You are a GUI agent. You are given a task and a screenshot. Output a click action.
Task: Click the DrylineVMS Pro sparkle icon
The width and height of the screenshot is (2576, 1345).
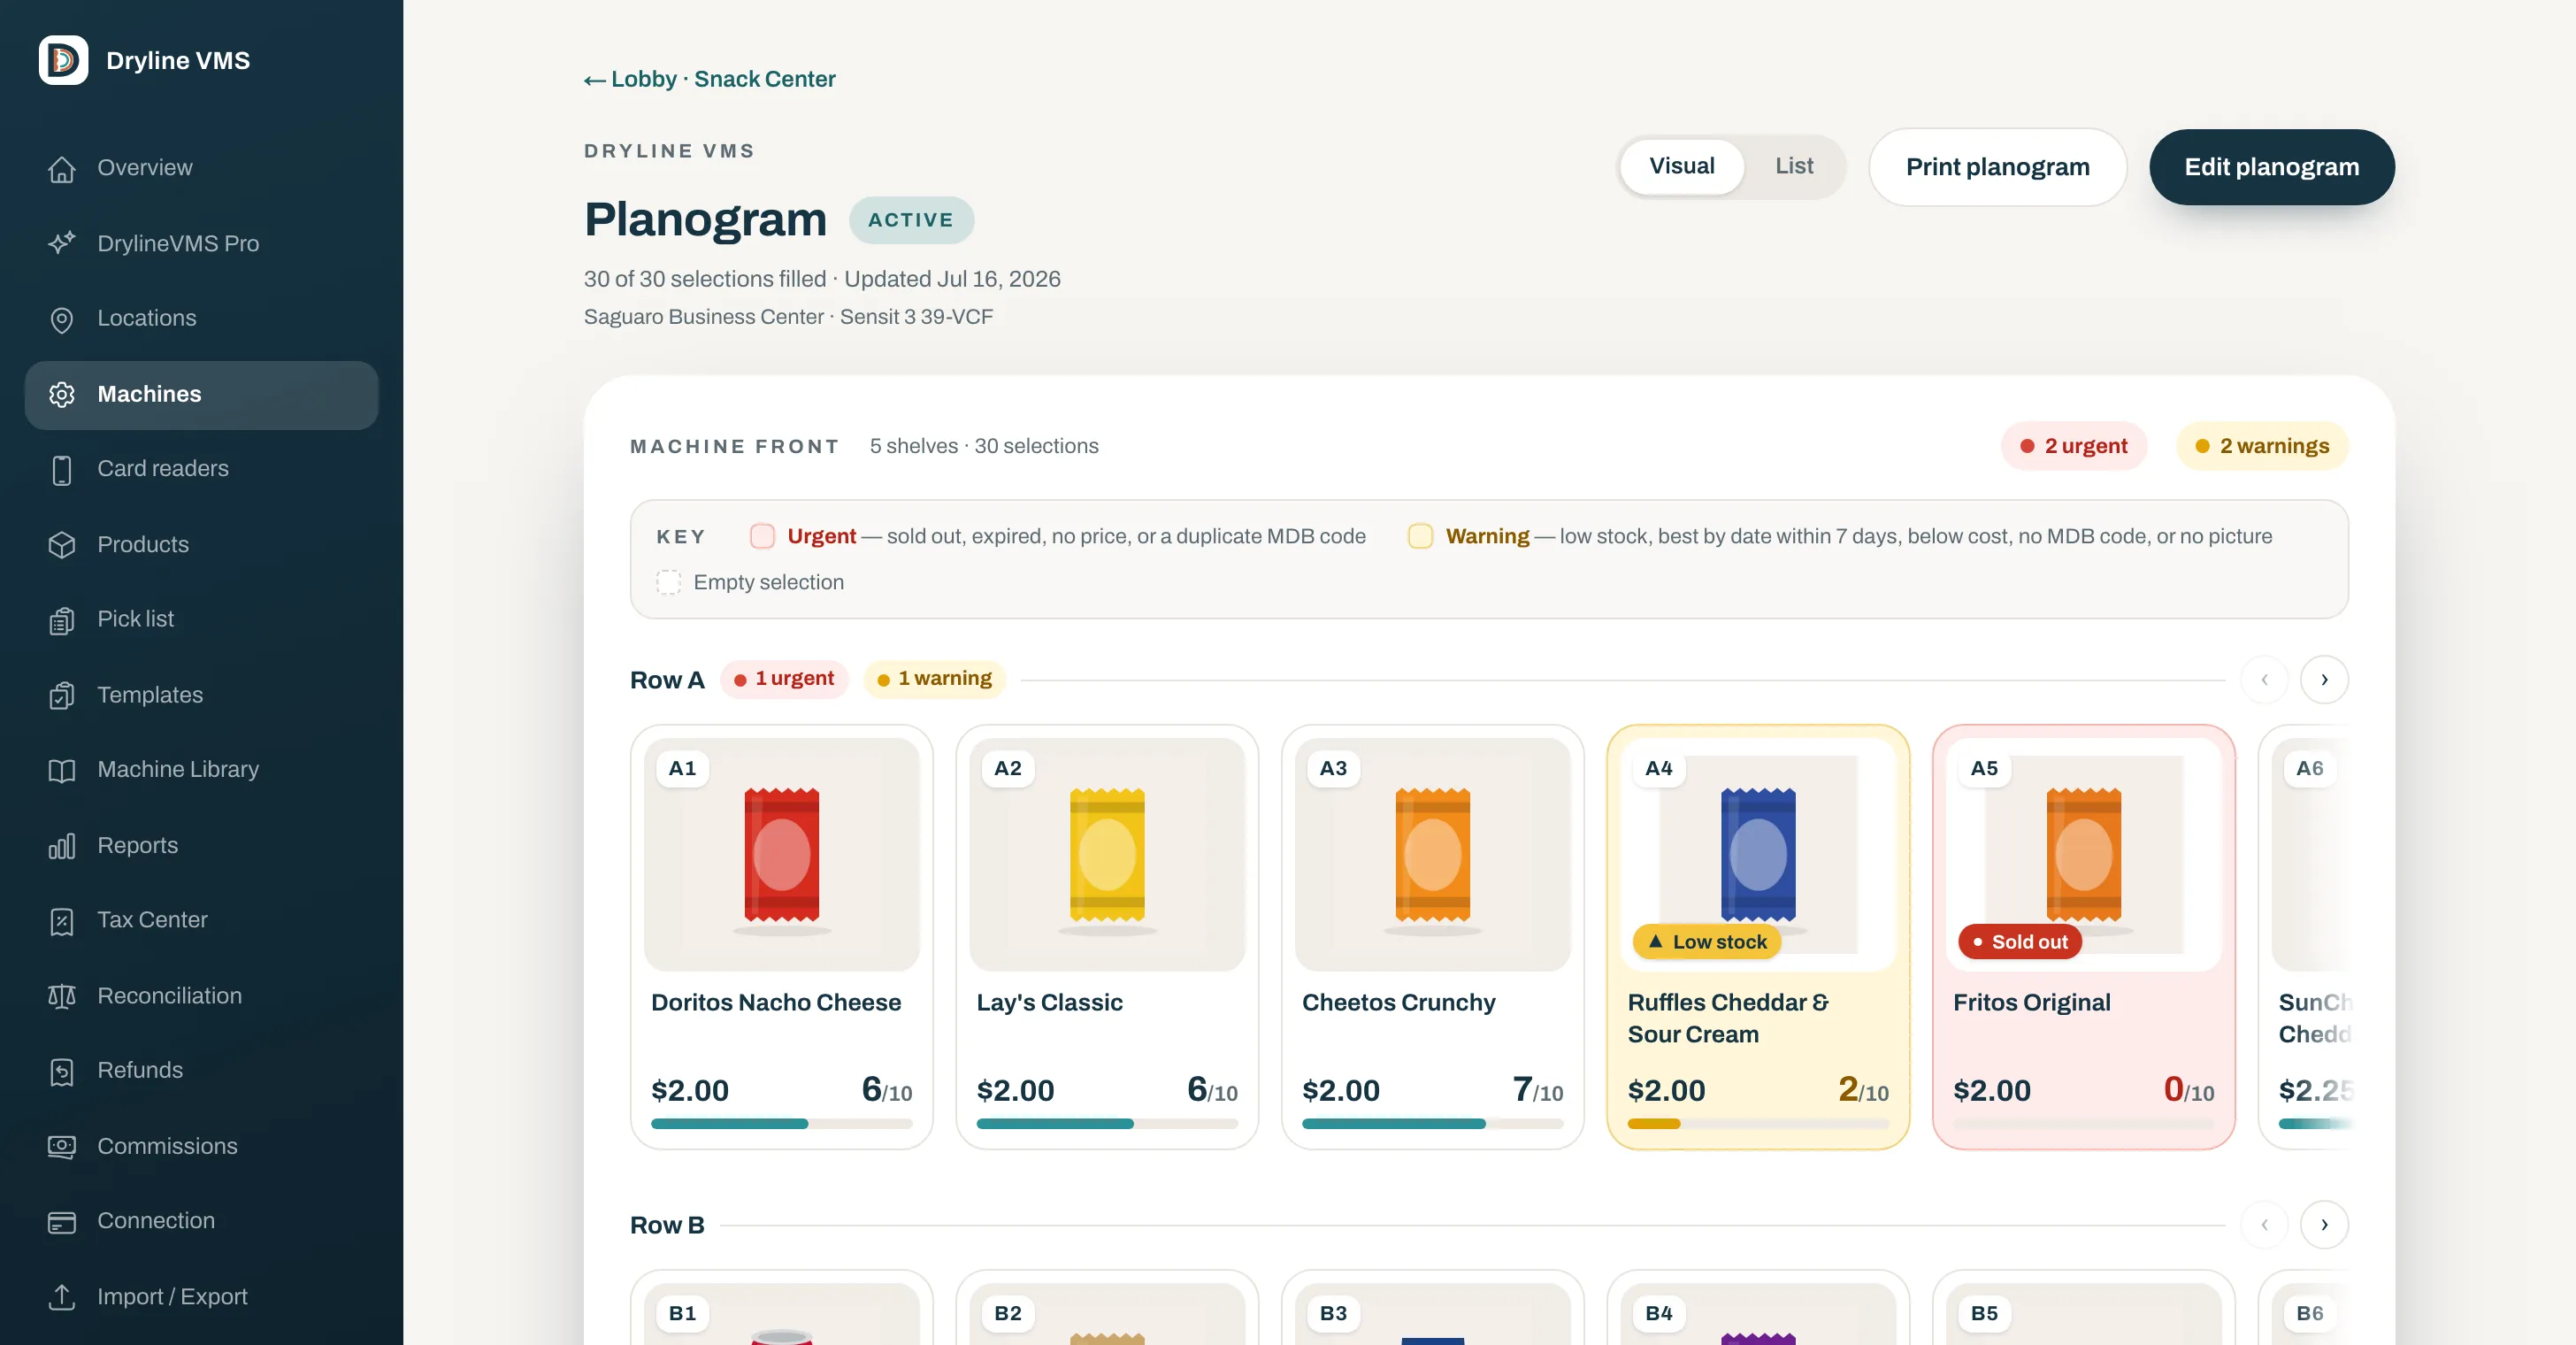coord(62,243)
